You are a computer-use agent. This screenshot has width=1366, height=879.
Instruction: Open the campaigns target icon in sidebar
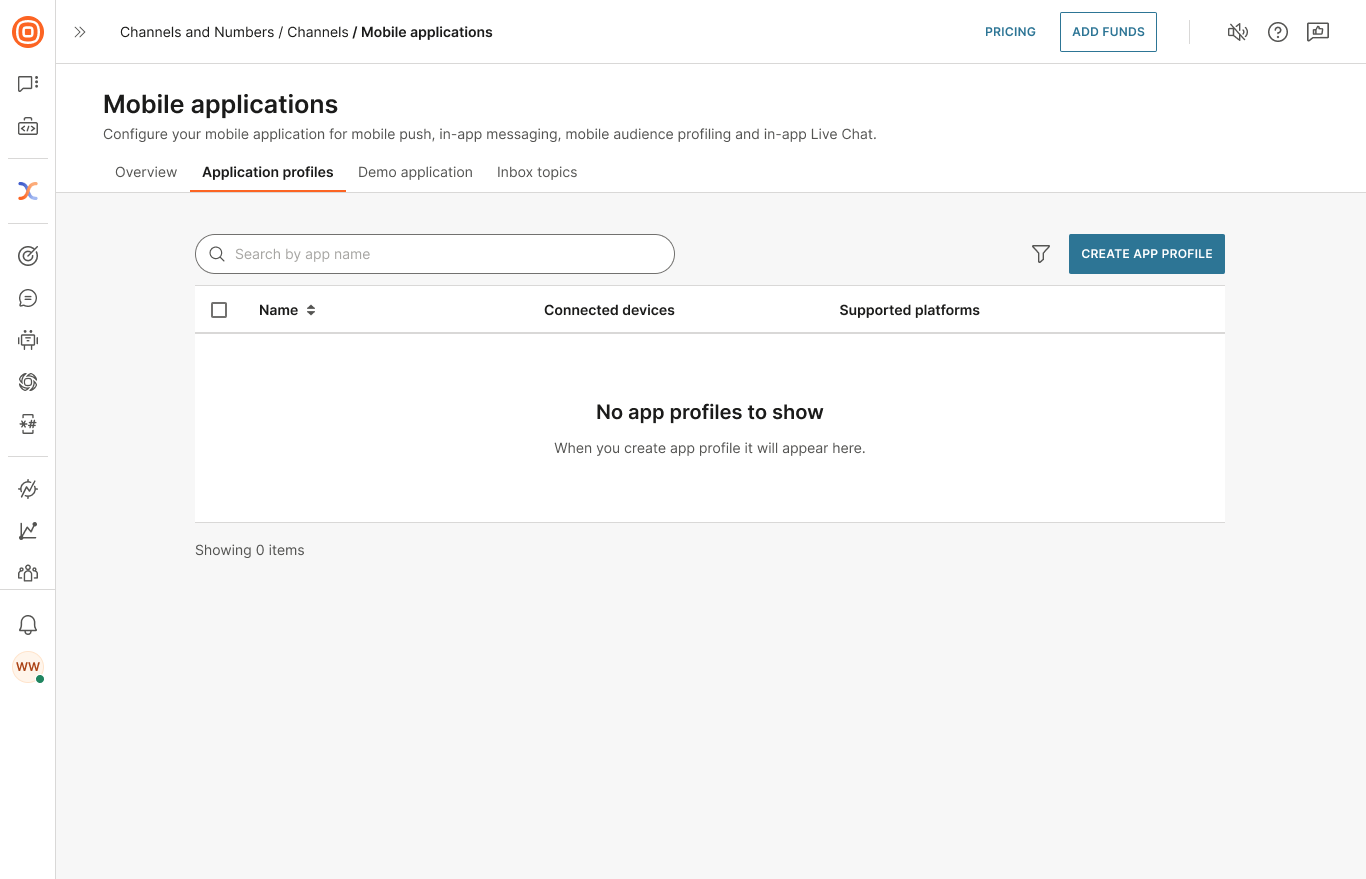(28, 255)
